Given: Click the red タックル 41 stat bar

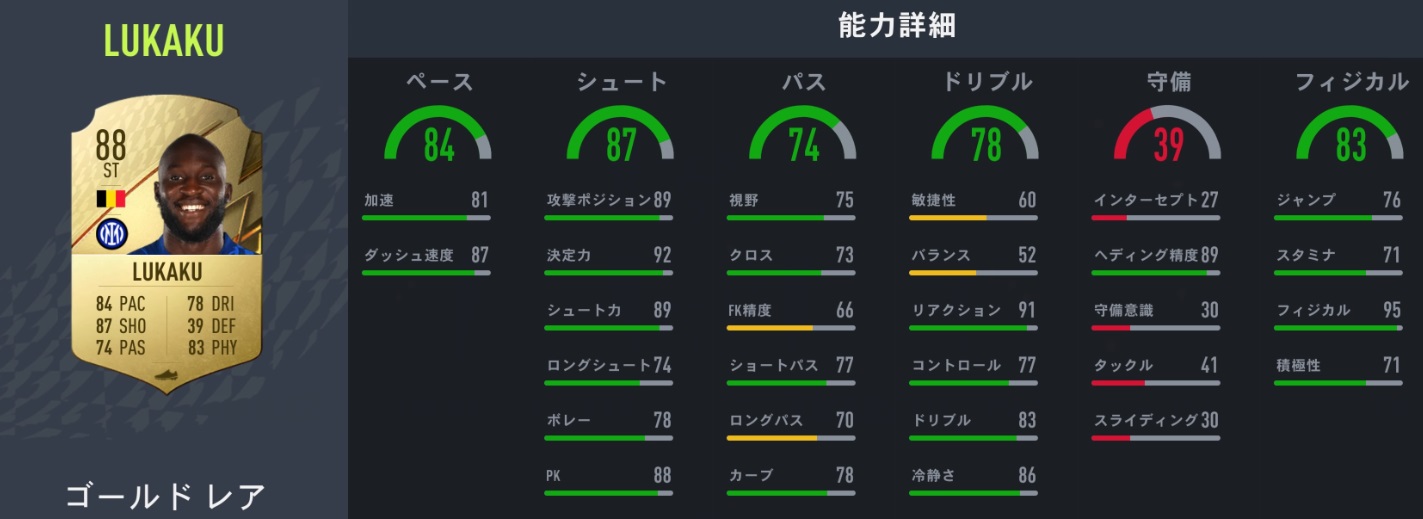Looking at the screenshot, I should [1156, 382].
